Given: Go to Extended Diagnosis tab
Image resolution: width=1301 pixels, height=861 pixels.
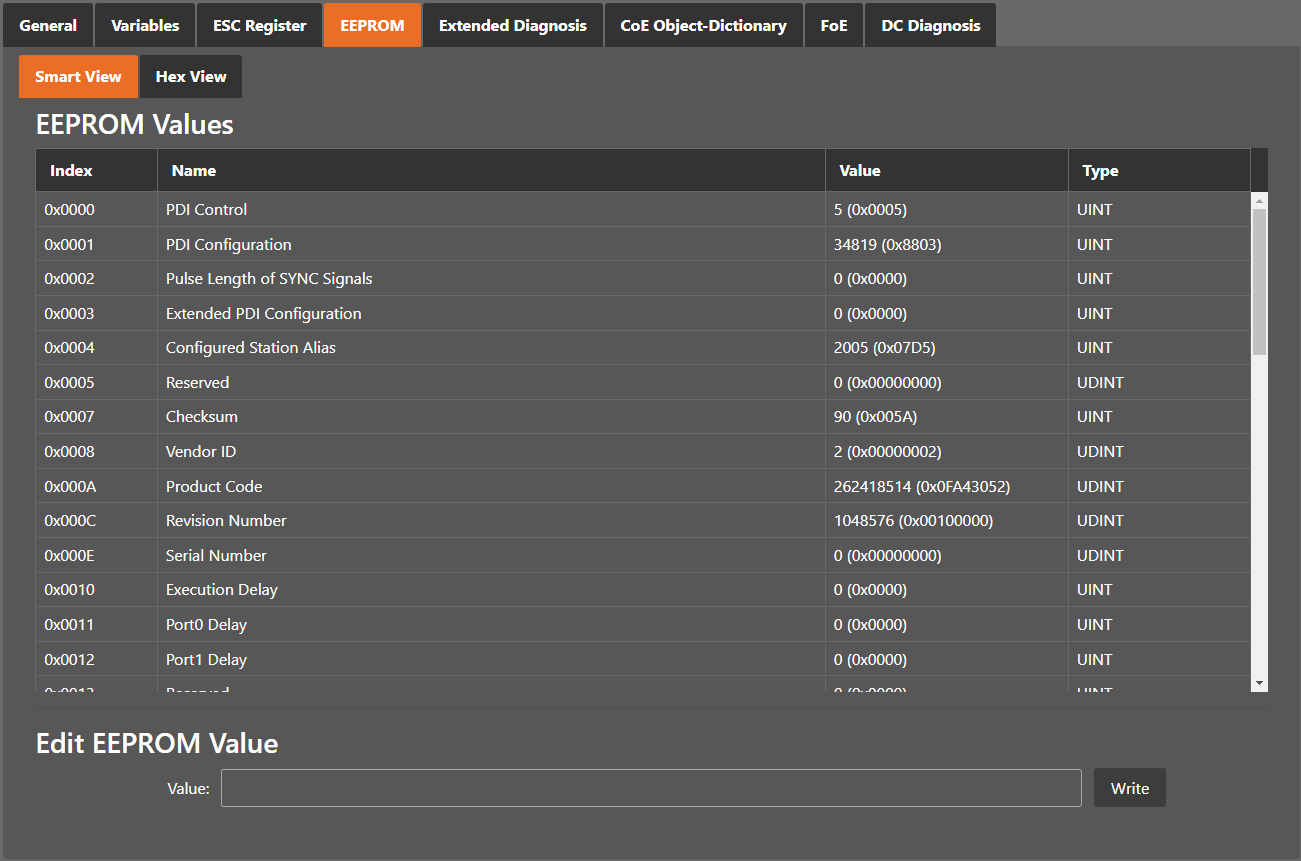Looking at the screenshot, I should (512, 25).
